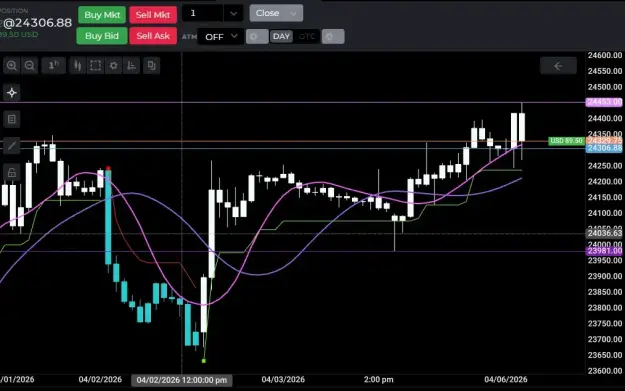
Task: Click the overlapping squares icon in chart toolbar
Action: (151, 65)
